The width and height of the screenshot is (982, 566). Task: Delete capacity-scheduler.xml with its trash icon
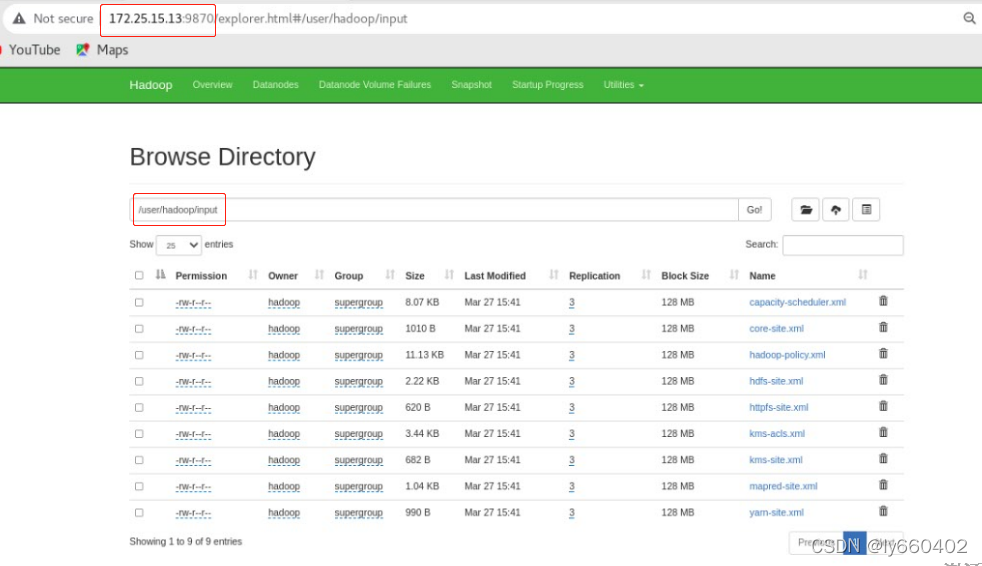[883, 301]
